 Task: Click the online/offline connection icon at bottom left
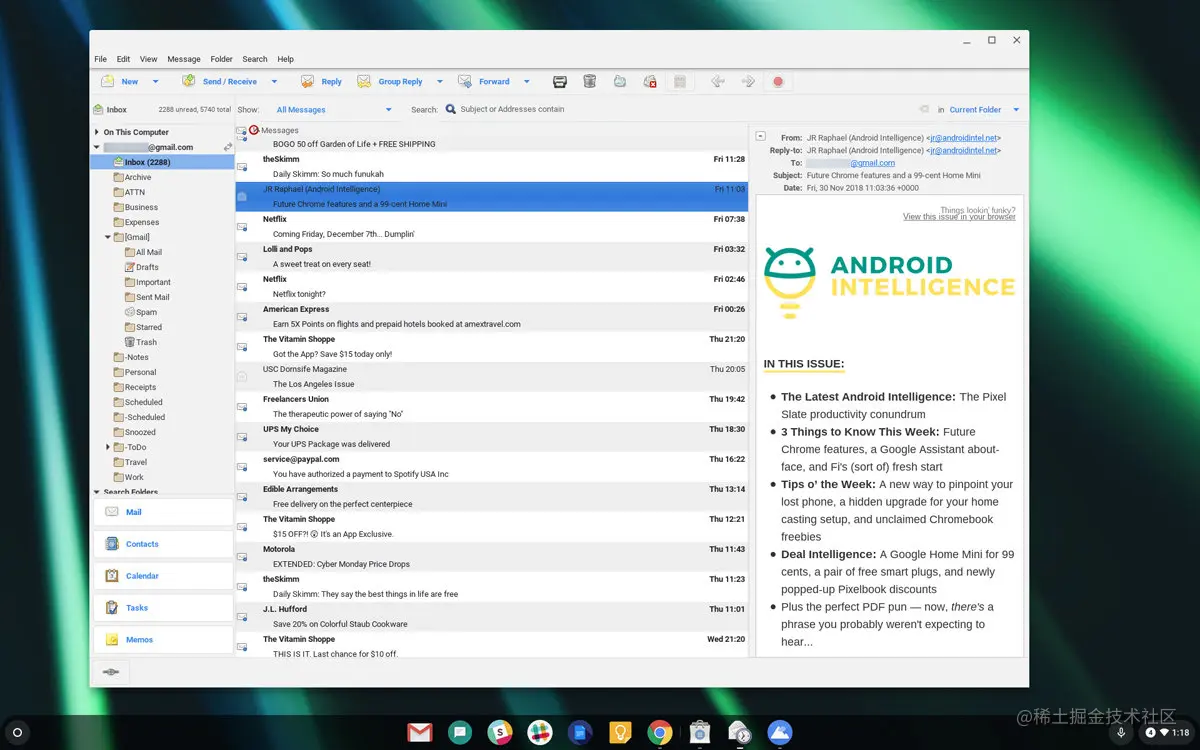pos(111,672)
